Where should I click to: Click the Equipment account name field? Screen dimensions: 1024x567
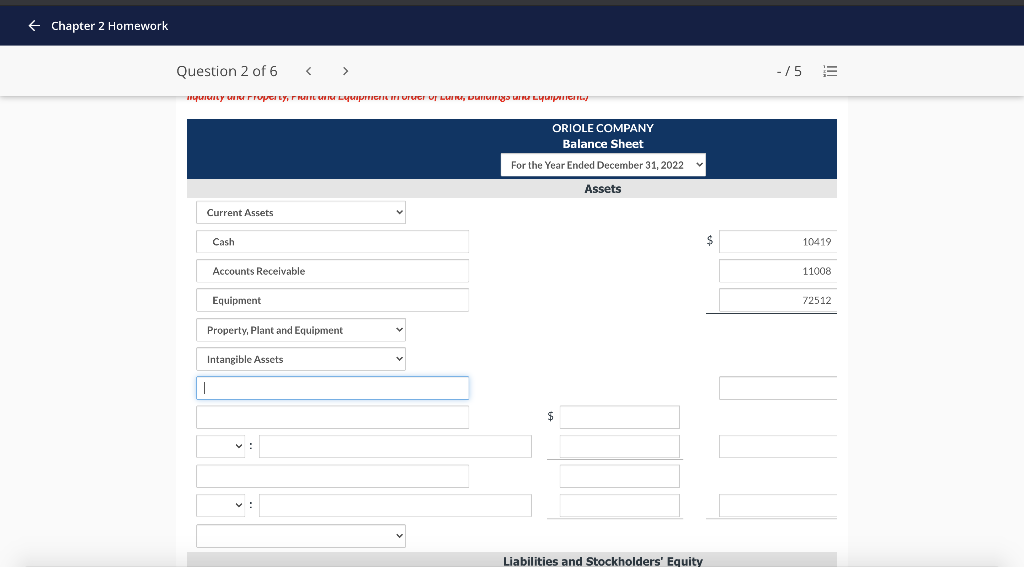pos(332,300)
